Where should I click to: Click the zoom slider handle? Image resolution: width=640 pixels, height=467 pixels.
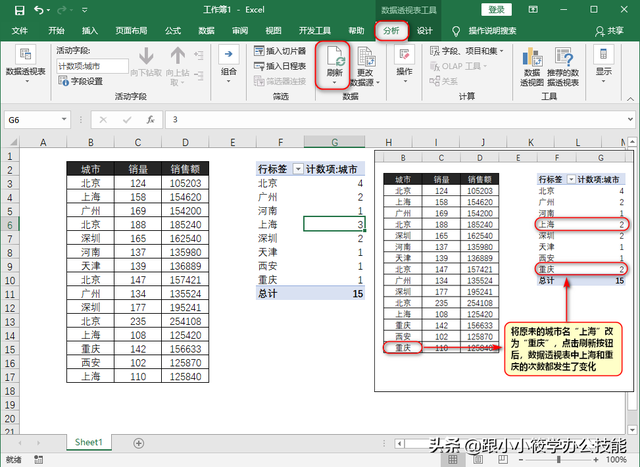coord(558,460)
